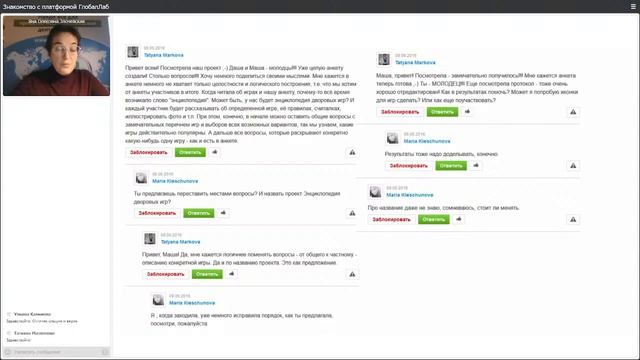Screen dimensions: 640x360
Task: Open Tatyana Markova's profile from 'Привет всем' comment
Action: point(164,55)
